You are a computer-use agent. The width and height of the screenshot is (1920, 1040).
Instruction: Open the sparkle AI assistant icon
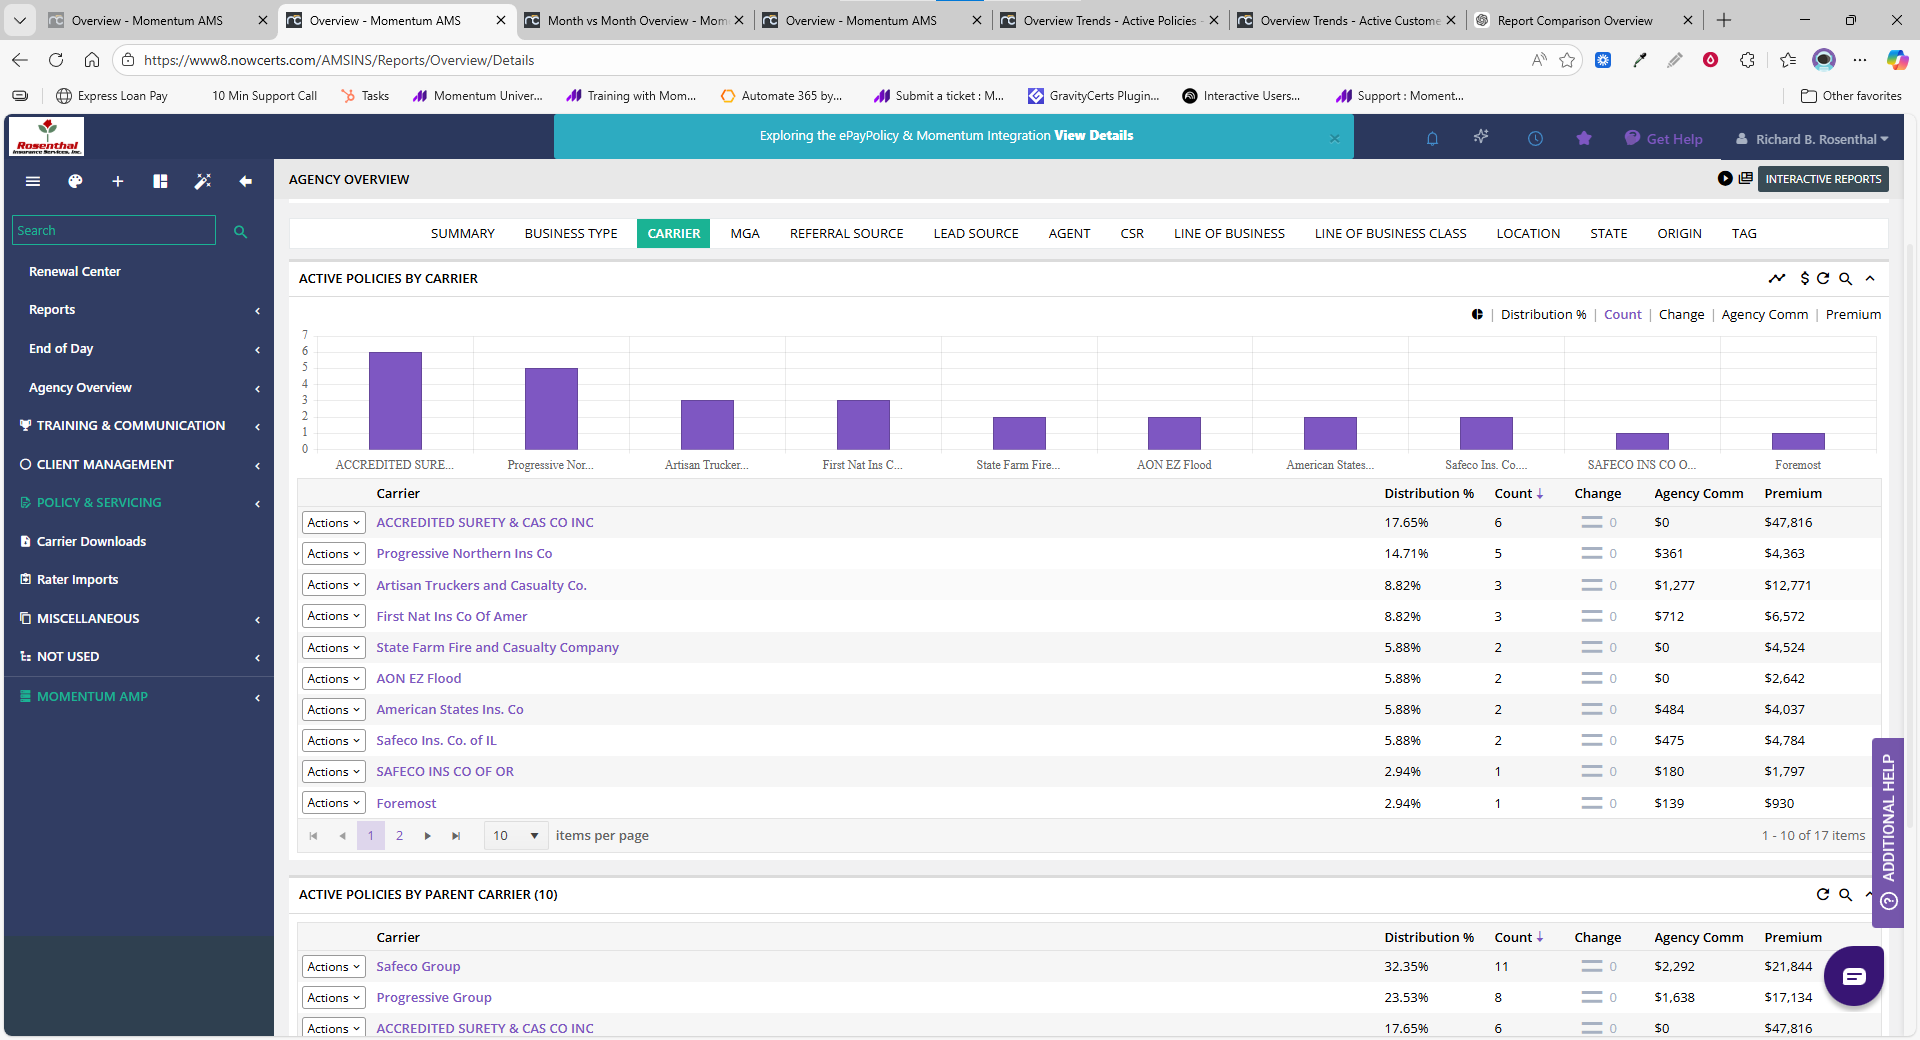click(1481, 137)
